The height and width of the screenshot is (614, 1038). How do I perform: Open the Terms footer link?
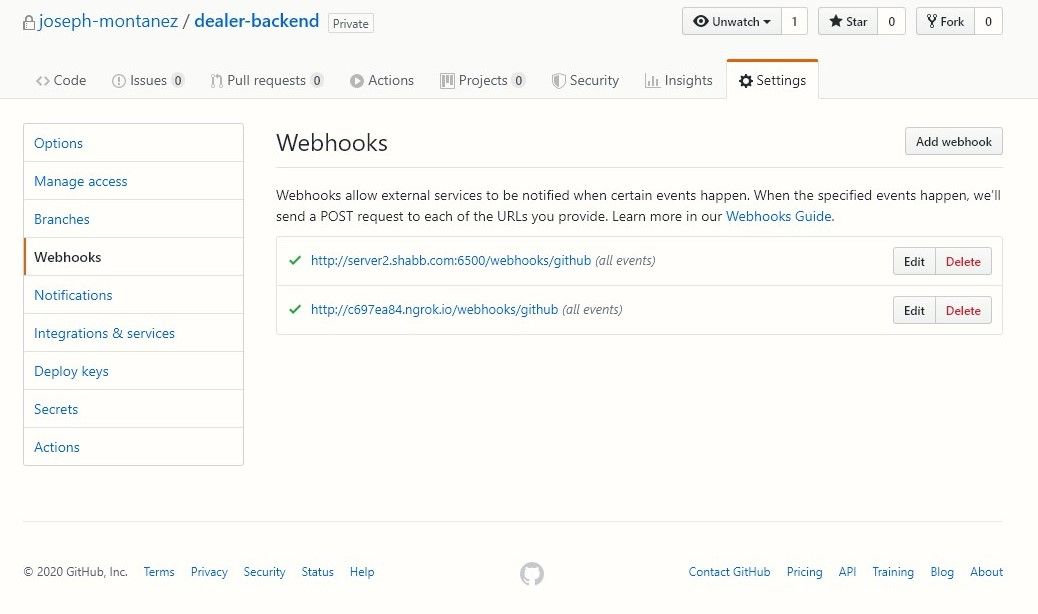pos(159,572)
